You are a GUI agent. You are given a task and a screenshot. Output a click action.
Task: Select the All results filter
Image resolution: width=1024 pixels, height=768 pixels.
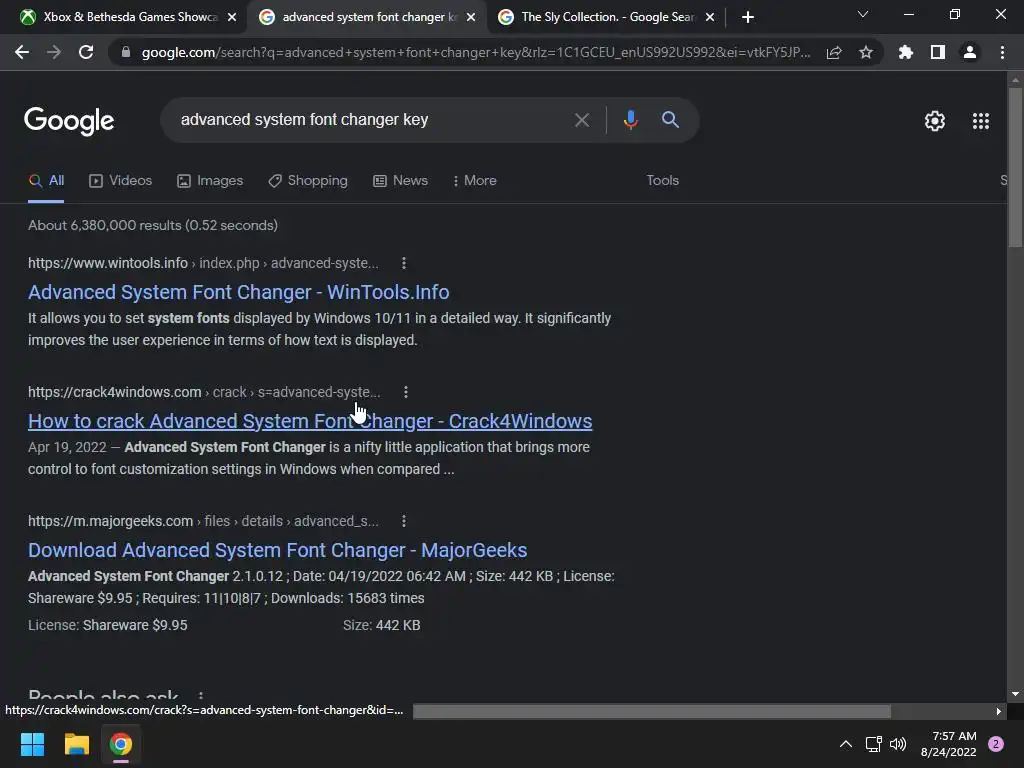pyautogui.click(x=46, y=181)
